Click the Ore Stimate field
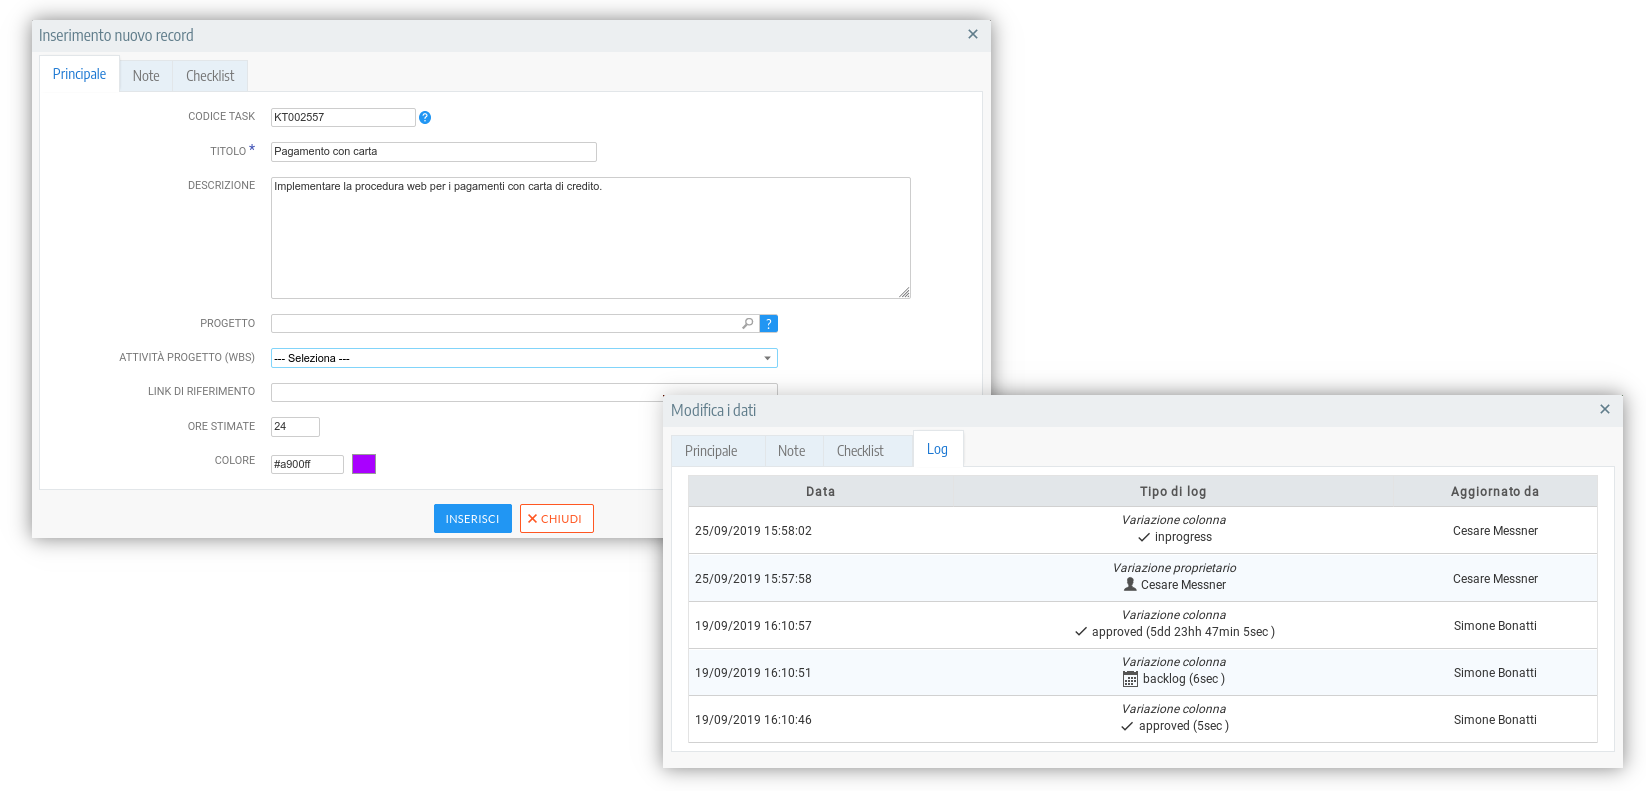Screen dimensions: 1646x791 (x=295, y=427)
